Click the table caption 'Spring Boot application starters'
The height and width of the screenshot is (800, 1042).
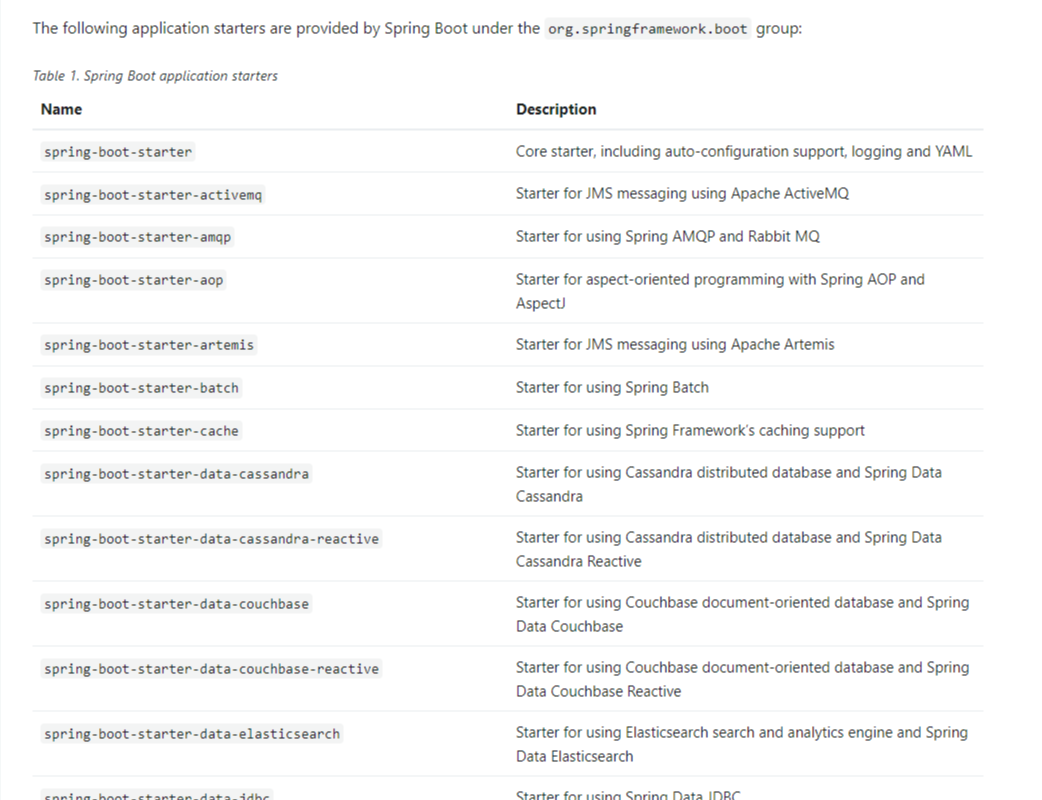tap(156, 76)
